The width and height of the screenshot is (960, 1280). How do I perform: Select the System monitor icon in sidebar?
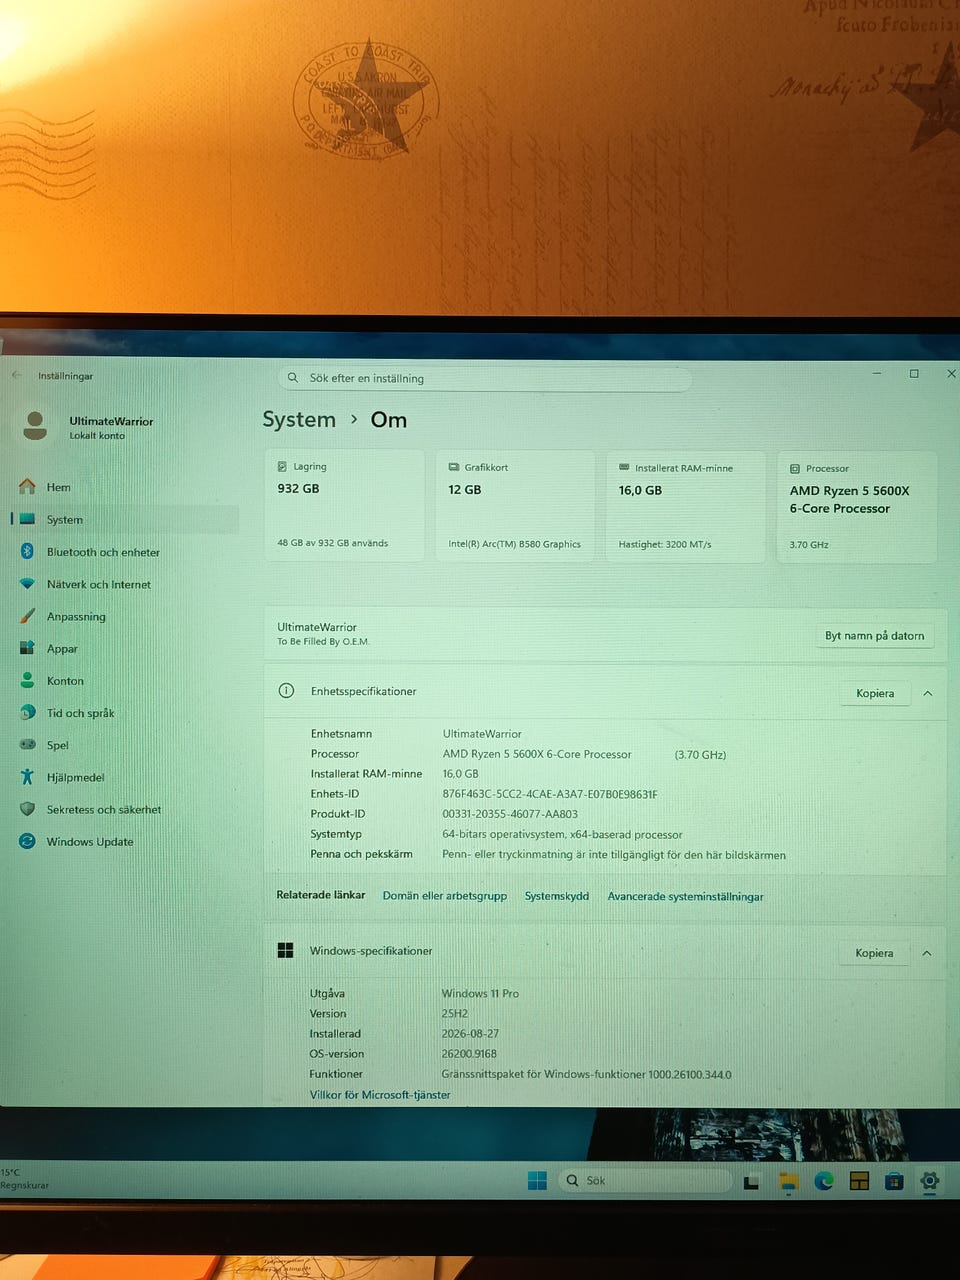(x=27, y=519)
